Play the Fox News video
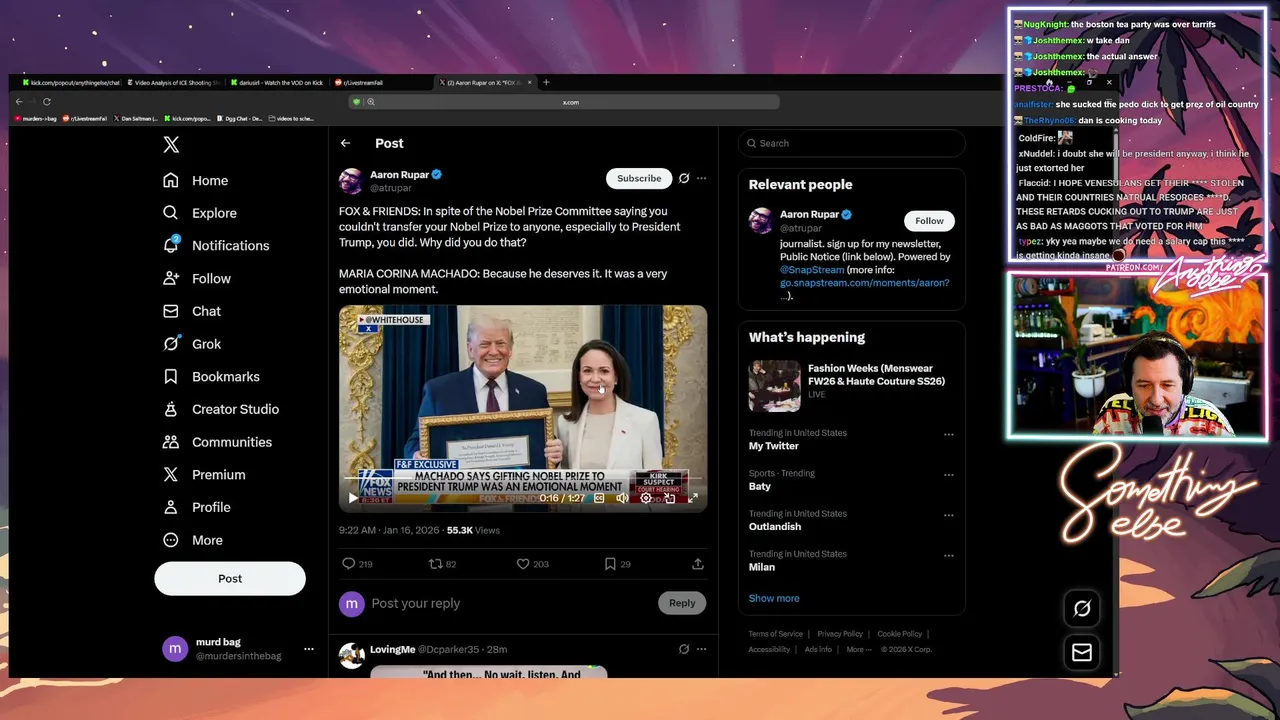 (352, 498)
